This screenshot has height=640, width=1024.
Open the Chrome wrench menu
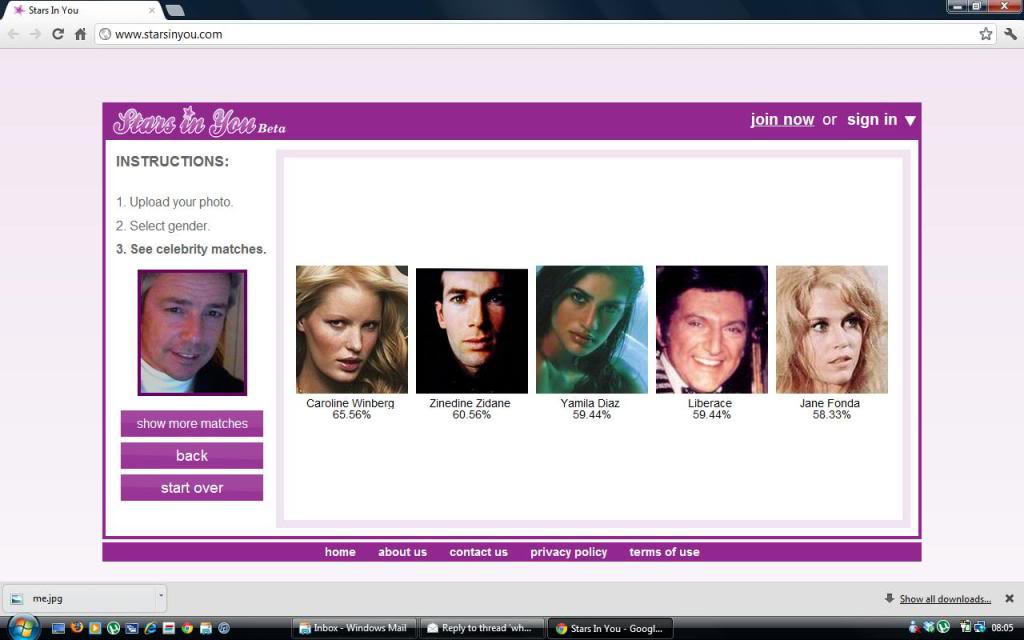[x=1010, y=34]
